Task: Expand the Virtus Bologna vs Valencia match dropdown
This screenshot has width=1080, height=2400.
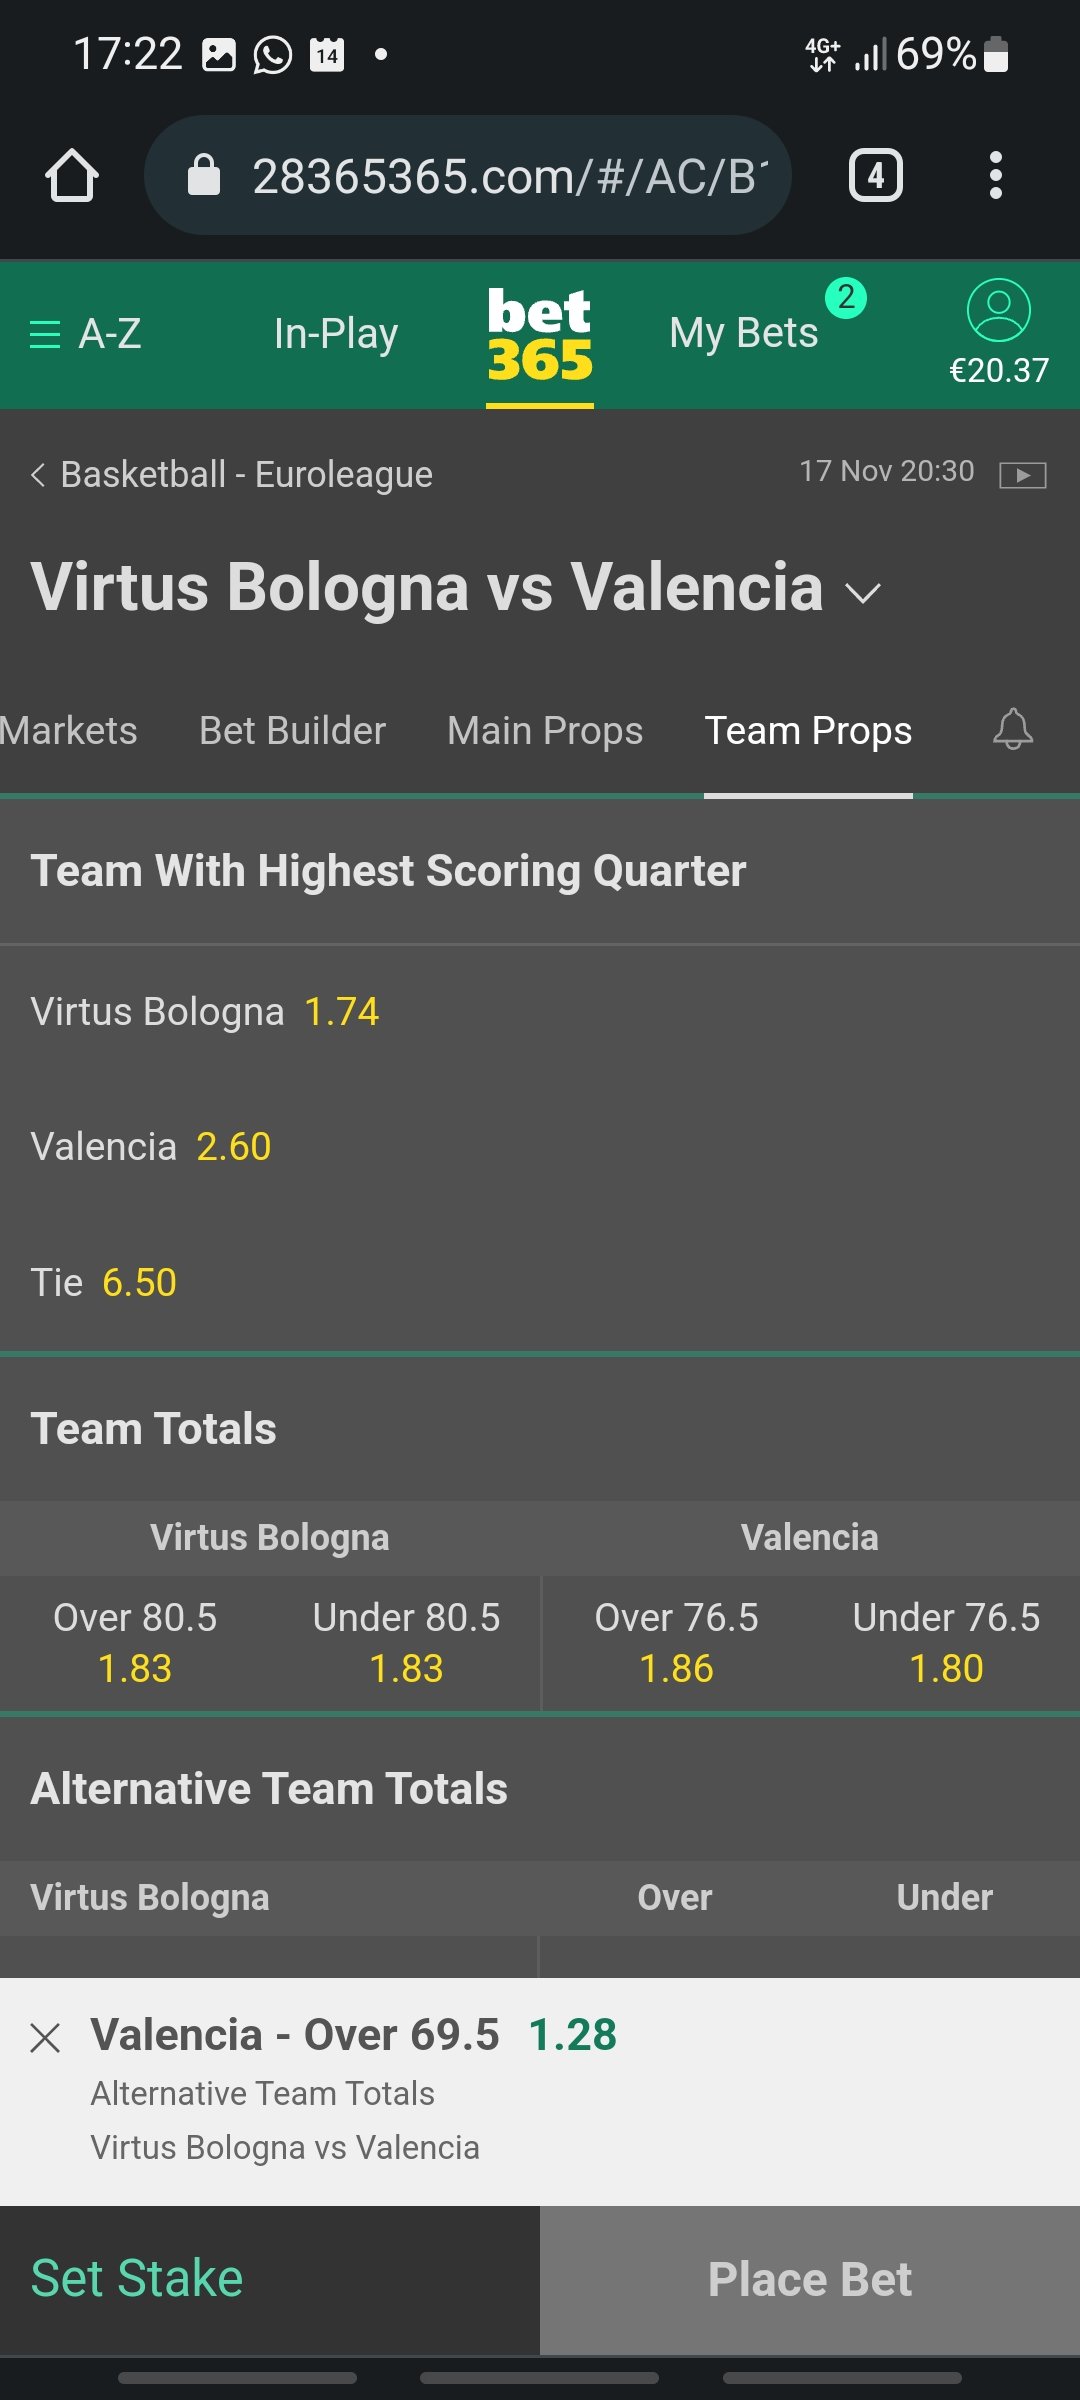Action: (862, 592)
